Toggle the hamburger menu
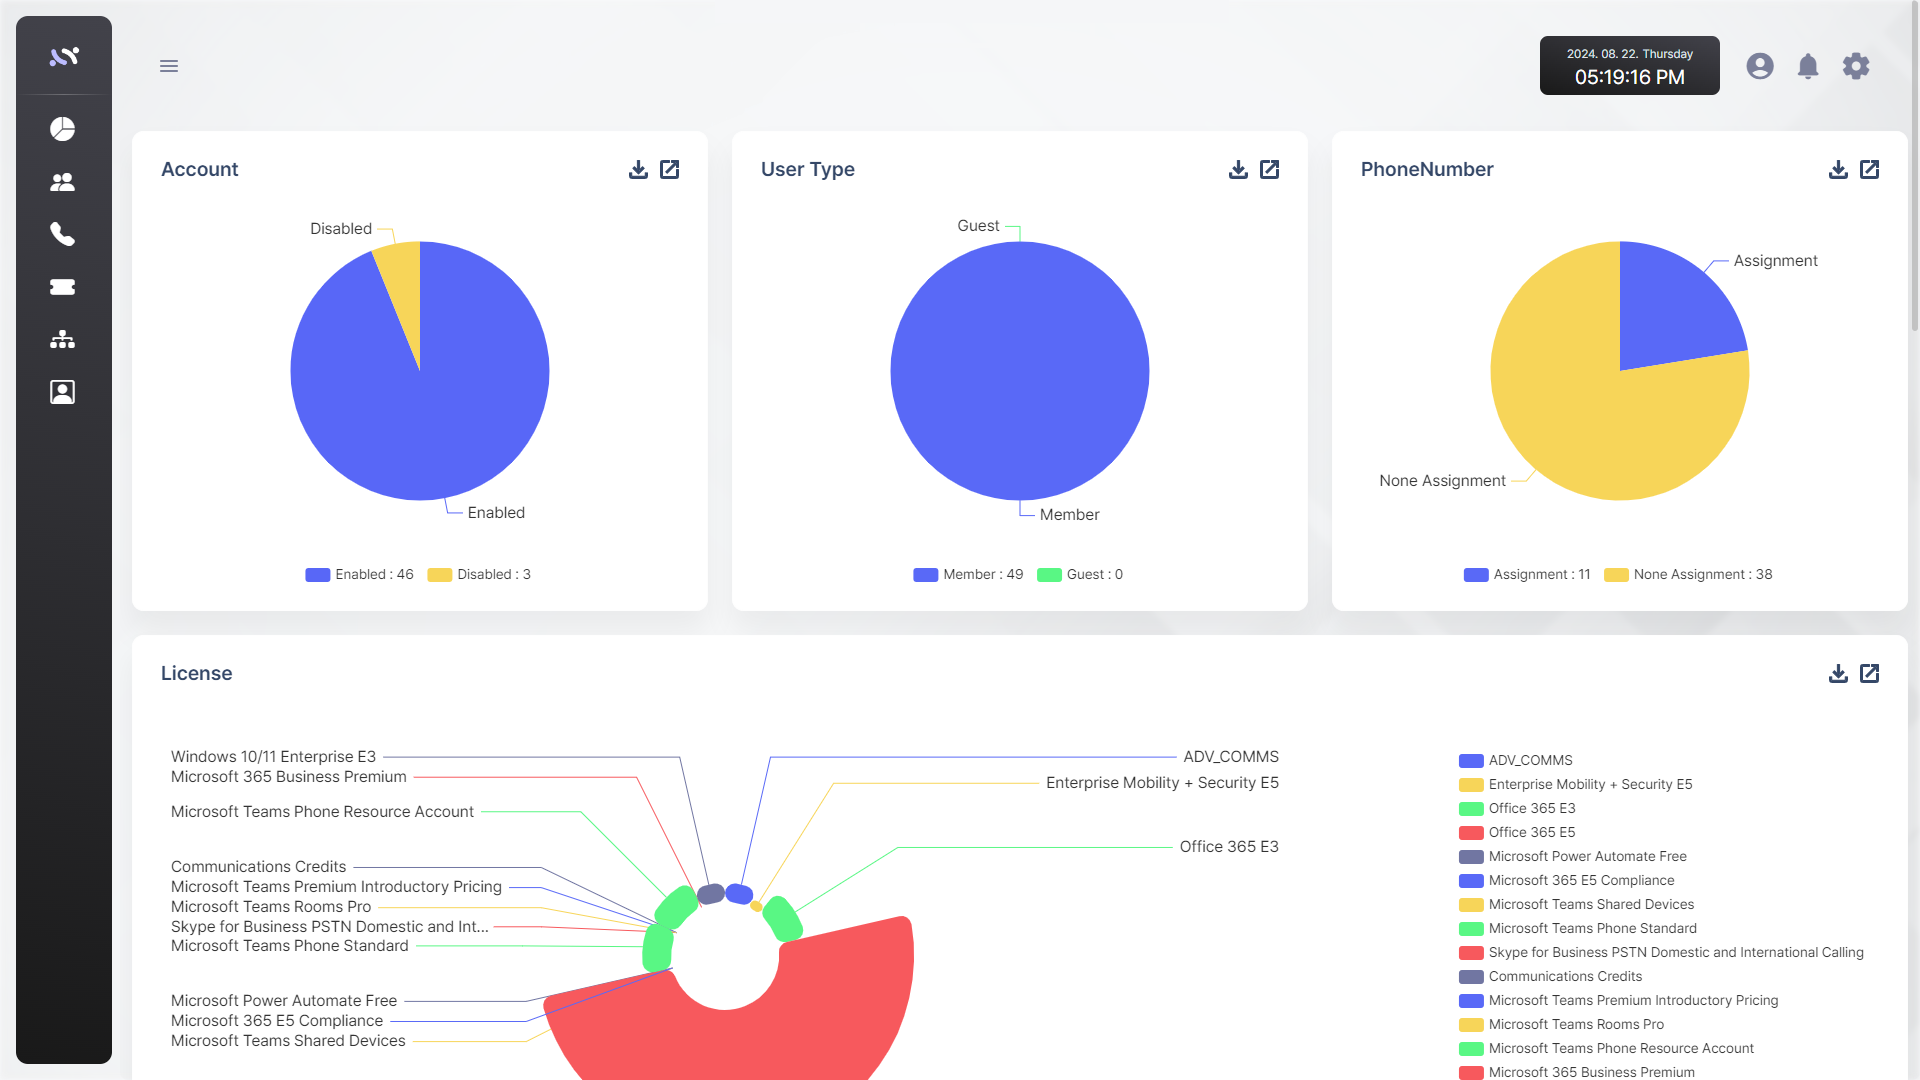The image size is (1920, 1080). 169,66
